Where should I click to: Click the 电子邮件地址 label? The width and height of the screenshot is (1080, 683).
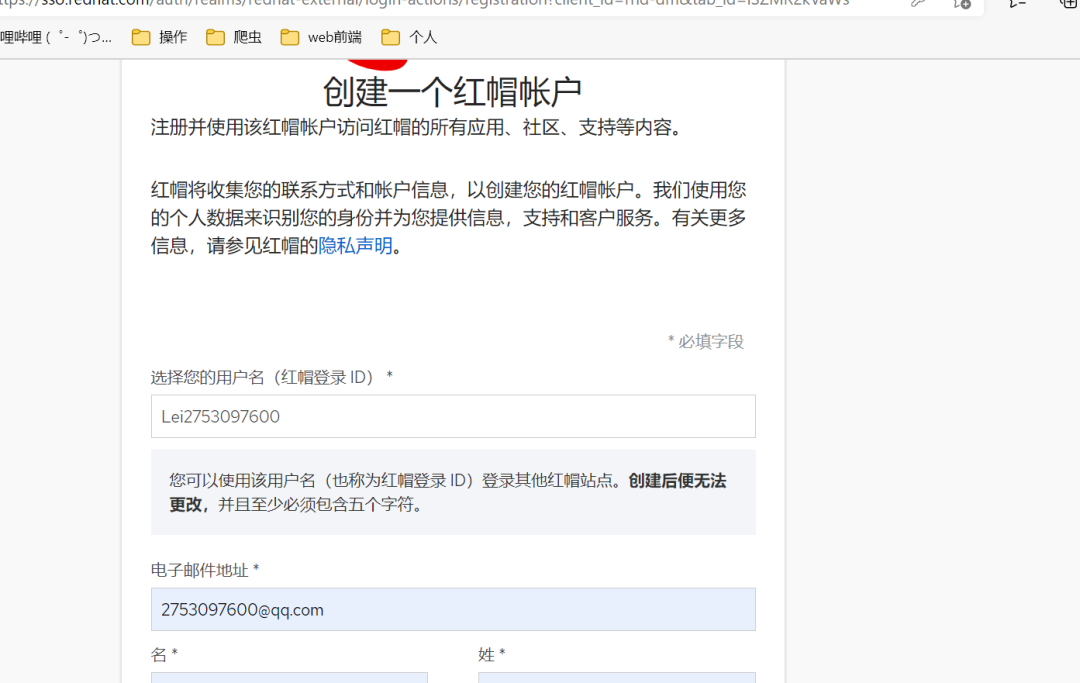[205, 570]
